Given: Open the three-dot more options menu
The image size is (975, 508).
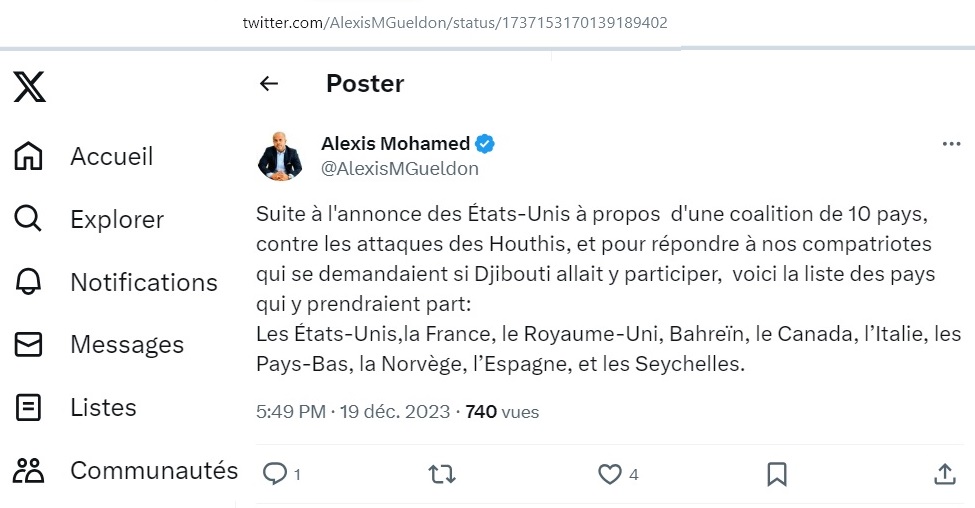Looking at the screenshot, I should pos(951,144).
